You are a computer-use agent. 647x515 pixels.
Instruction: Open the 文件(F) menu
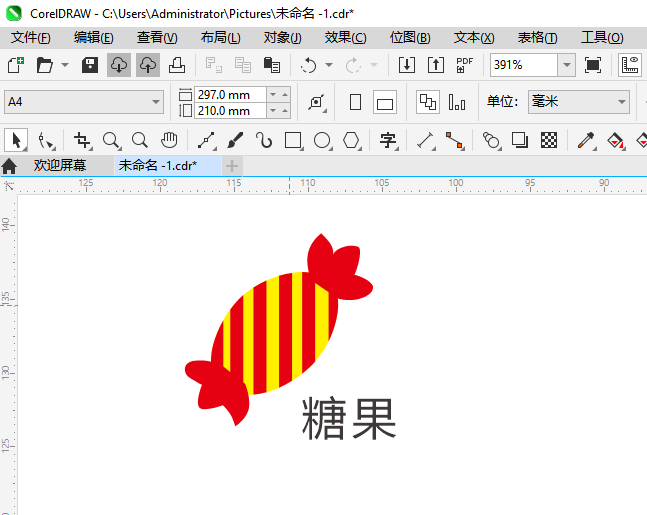31,38
